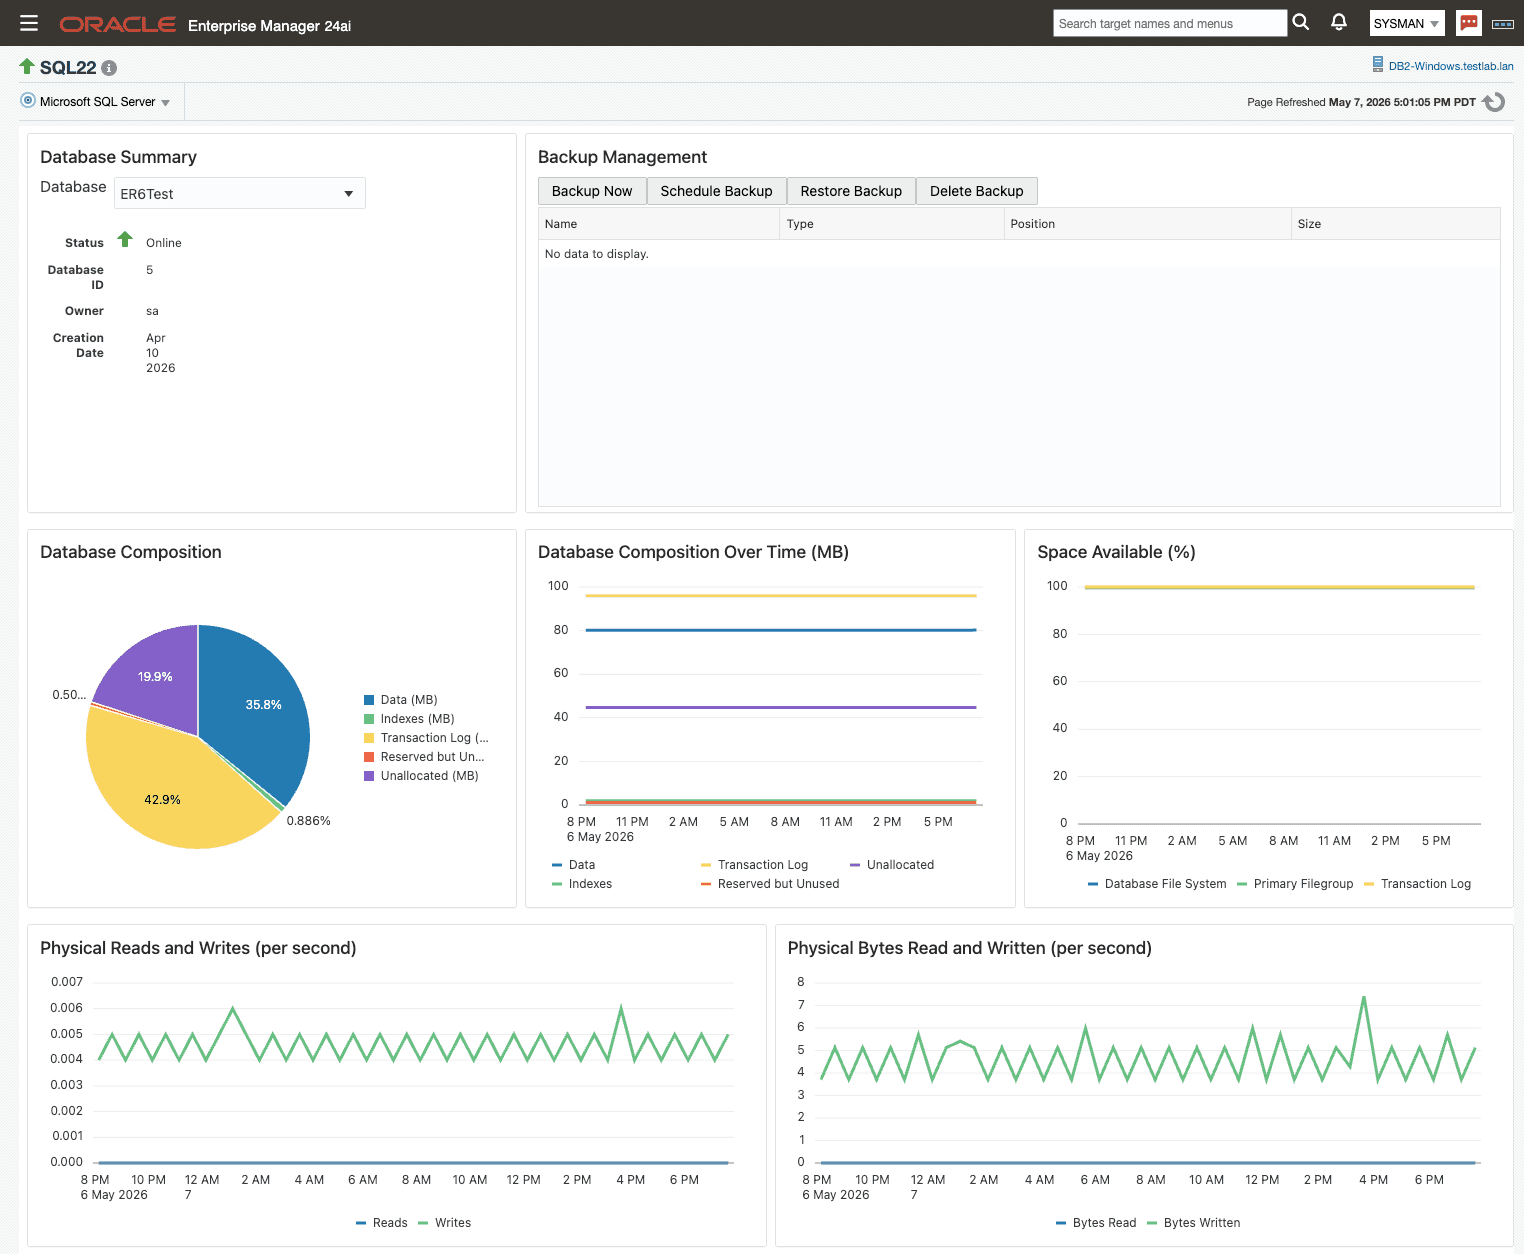Click Restore Backup
Viewport: 1524px width, 1254px height.
pyautogui.click(x=851, y=191)
